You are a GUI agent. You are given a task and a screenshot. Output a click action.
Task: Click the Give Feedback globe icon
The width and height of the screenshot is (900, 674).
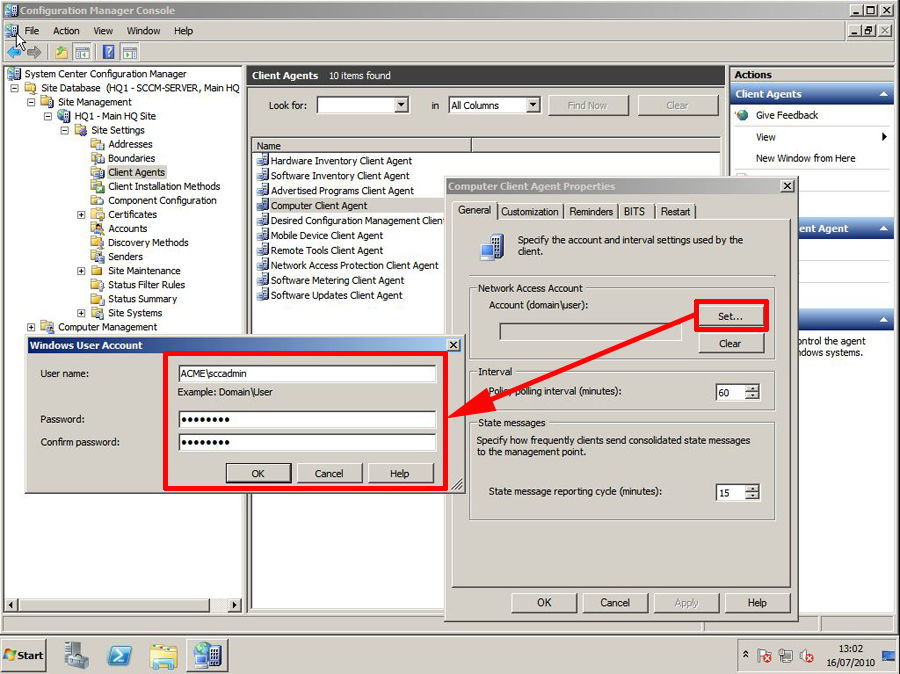tap(742, 115)
